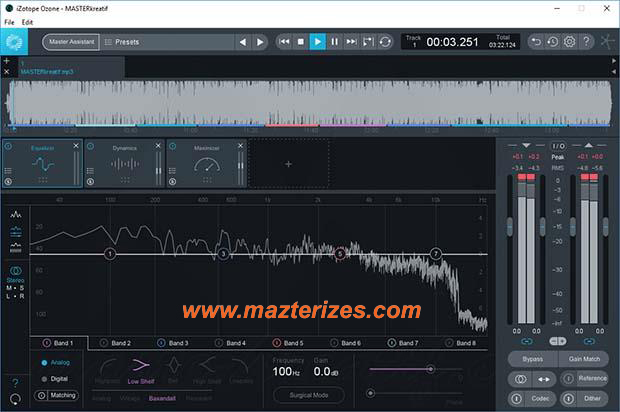This screenshot has height=412, width=620.
Task: Skip to next track
Action: [x=351, y=42]
